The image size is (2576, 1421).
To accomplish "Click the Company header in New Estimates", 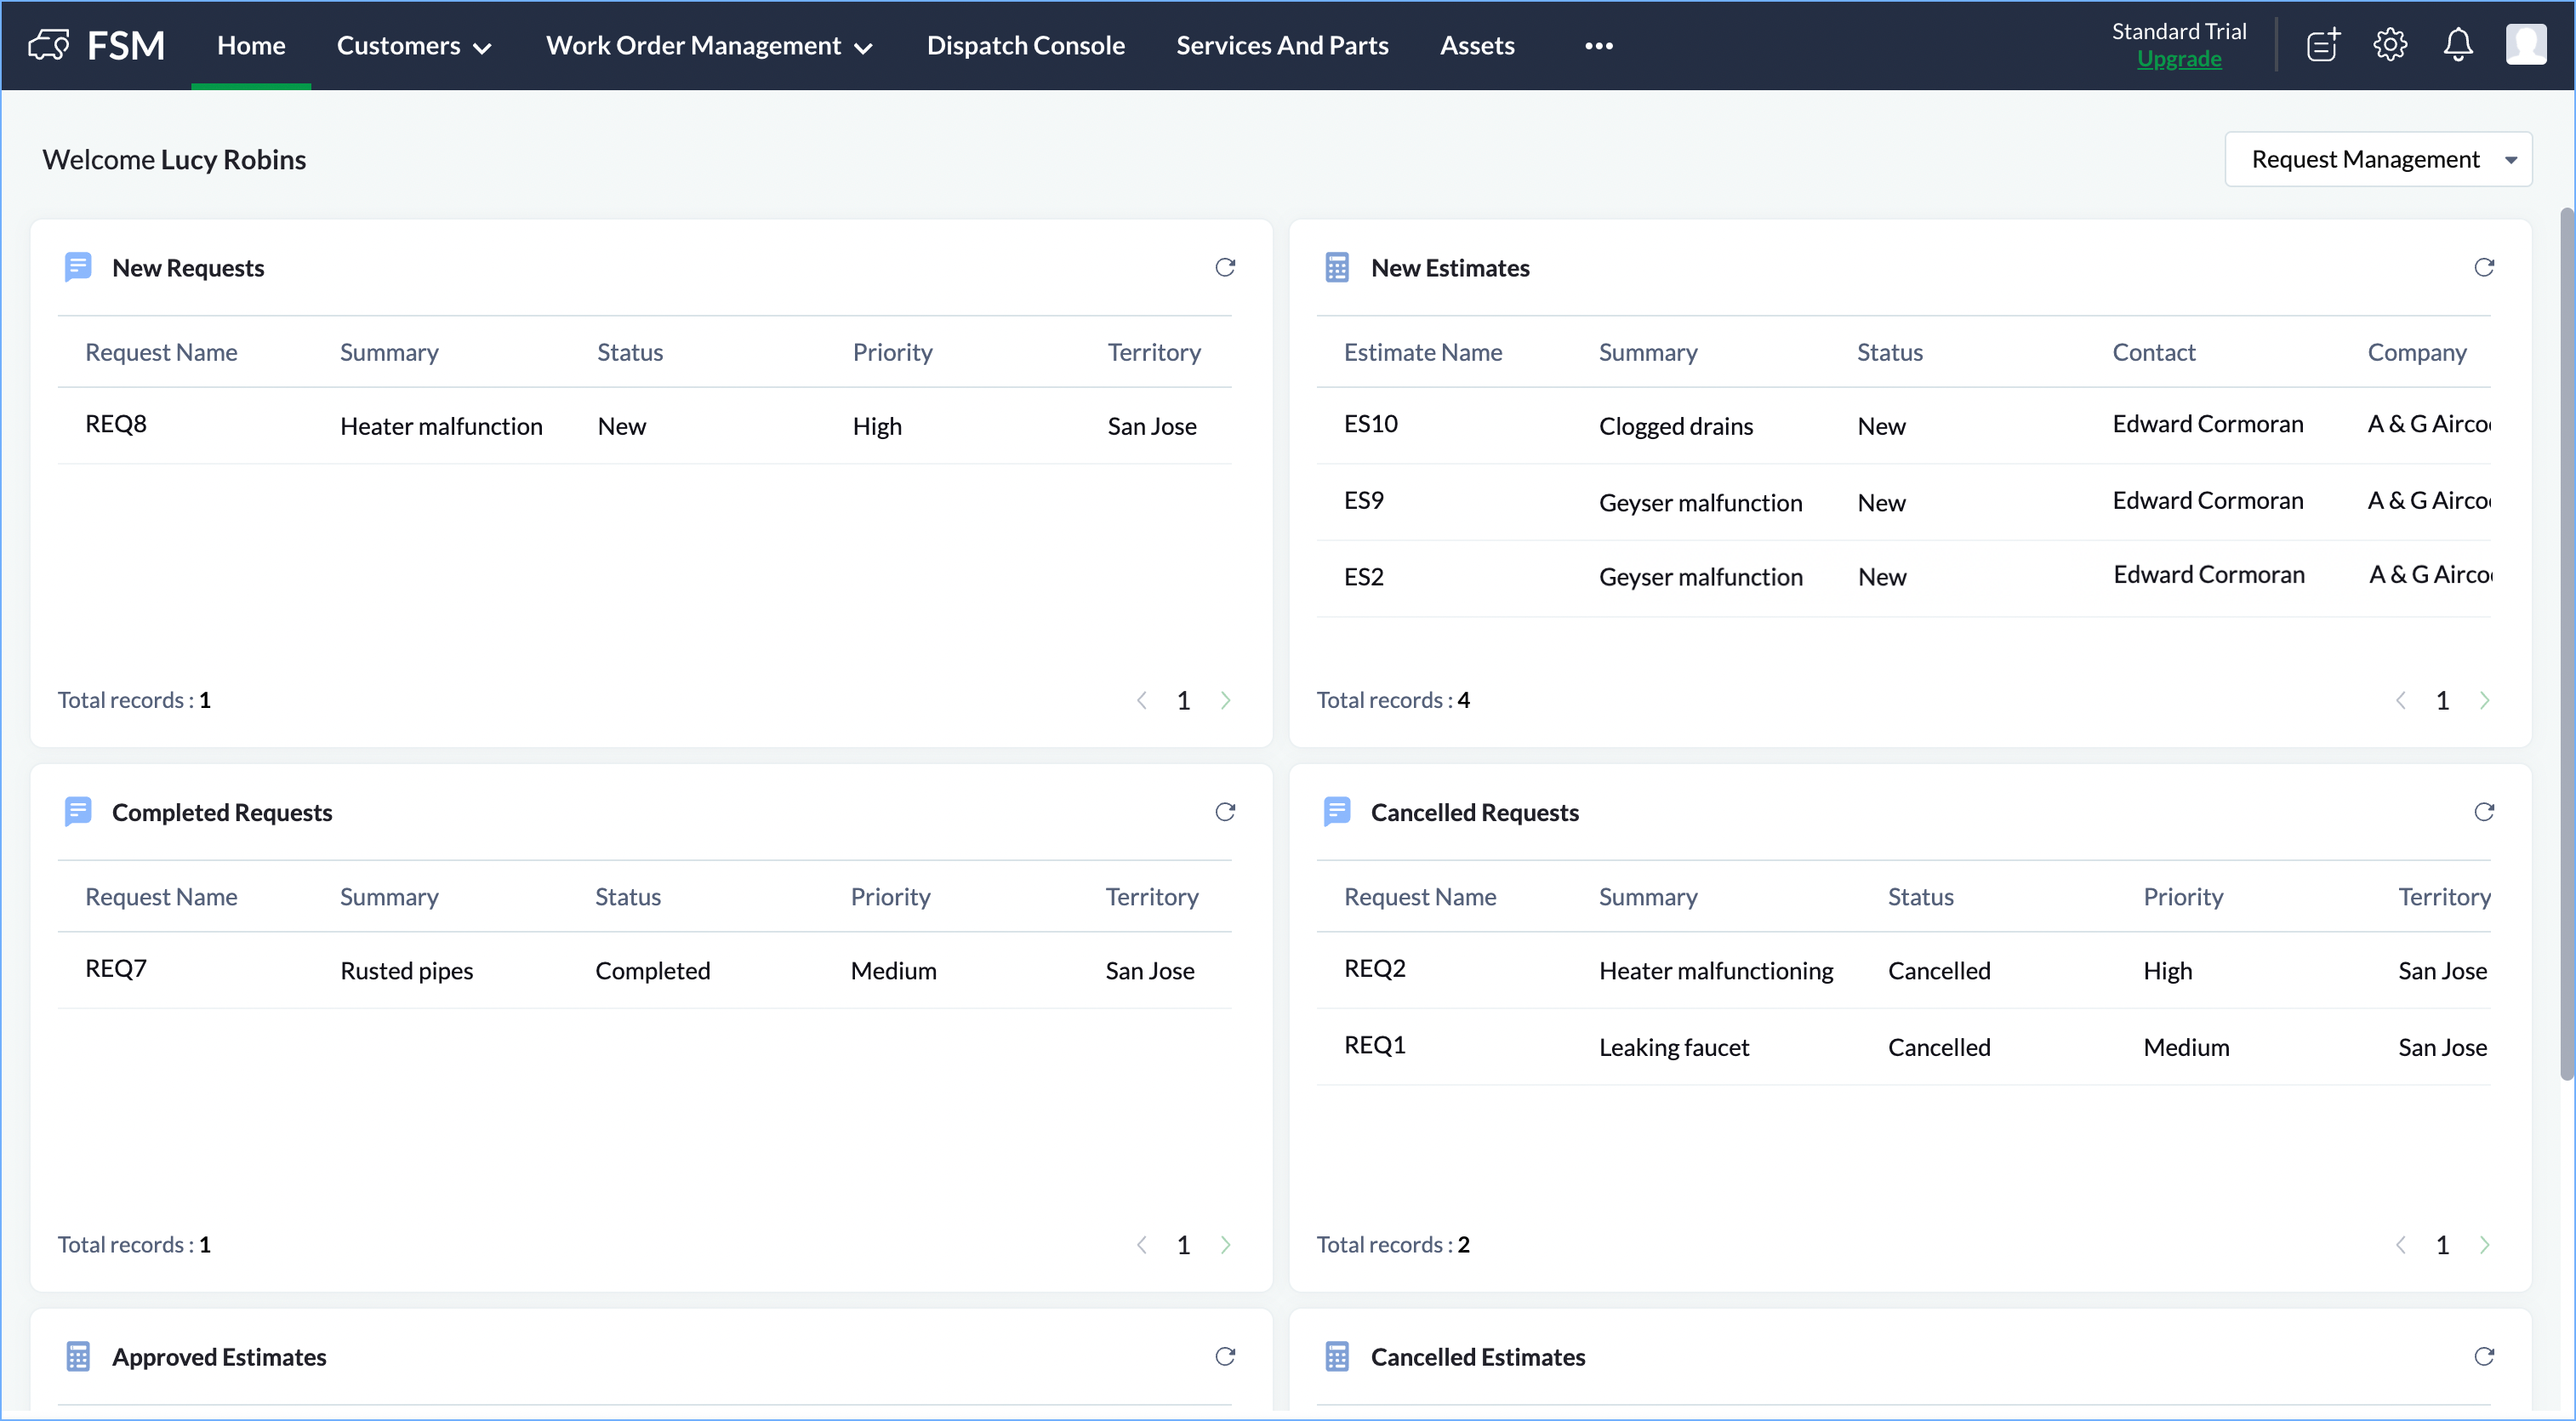I will click(x=2416, y=352).
